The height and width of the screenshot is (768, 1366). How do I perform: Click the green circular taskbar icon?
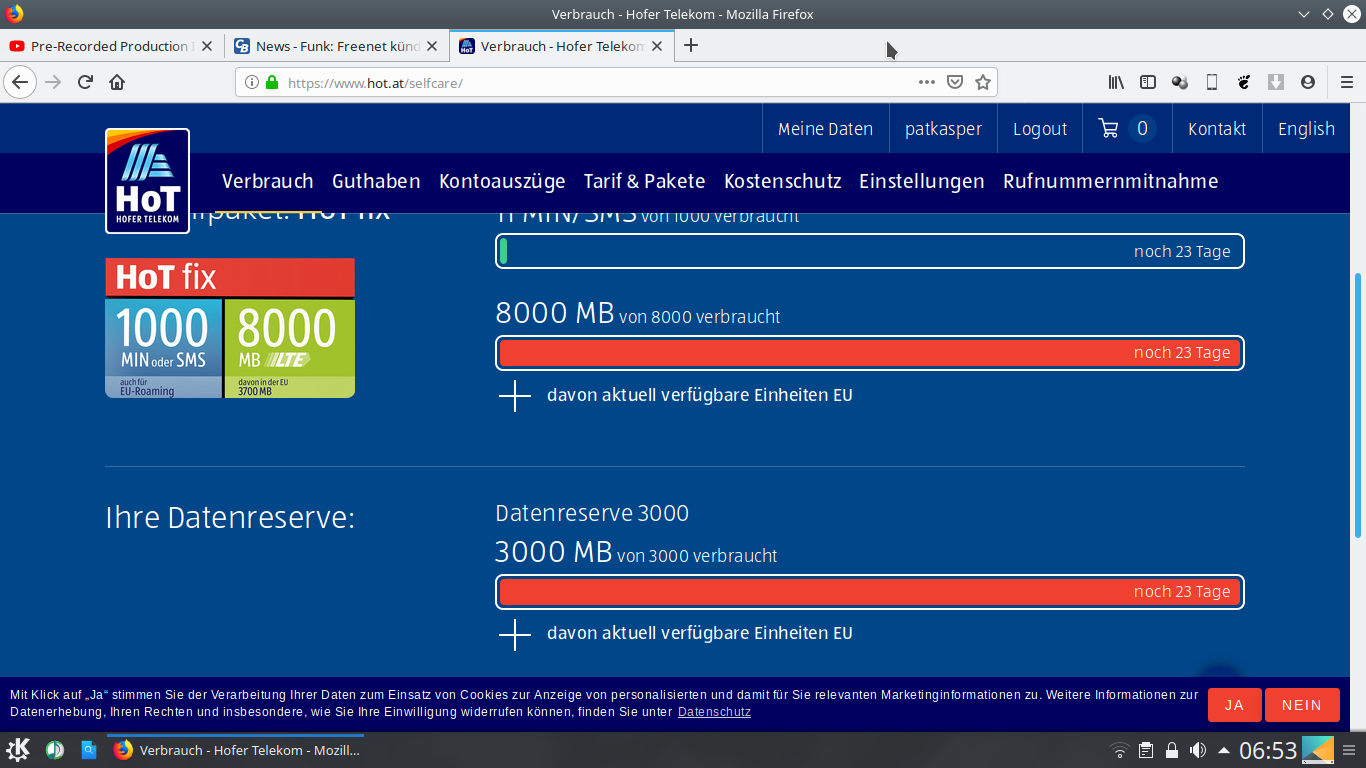(55, 750)
